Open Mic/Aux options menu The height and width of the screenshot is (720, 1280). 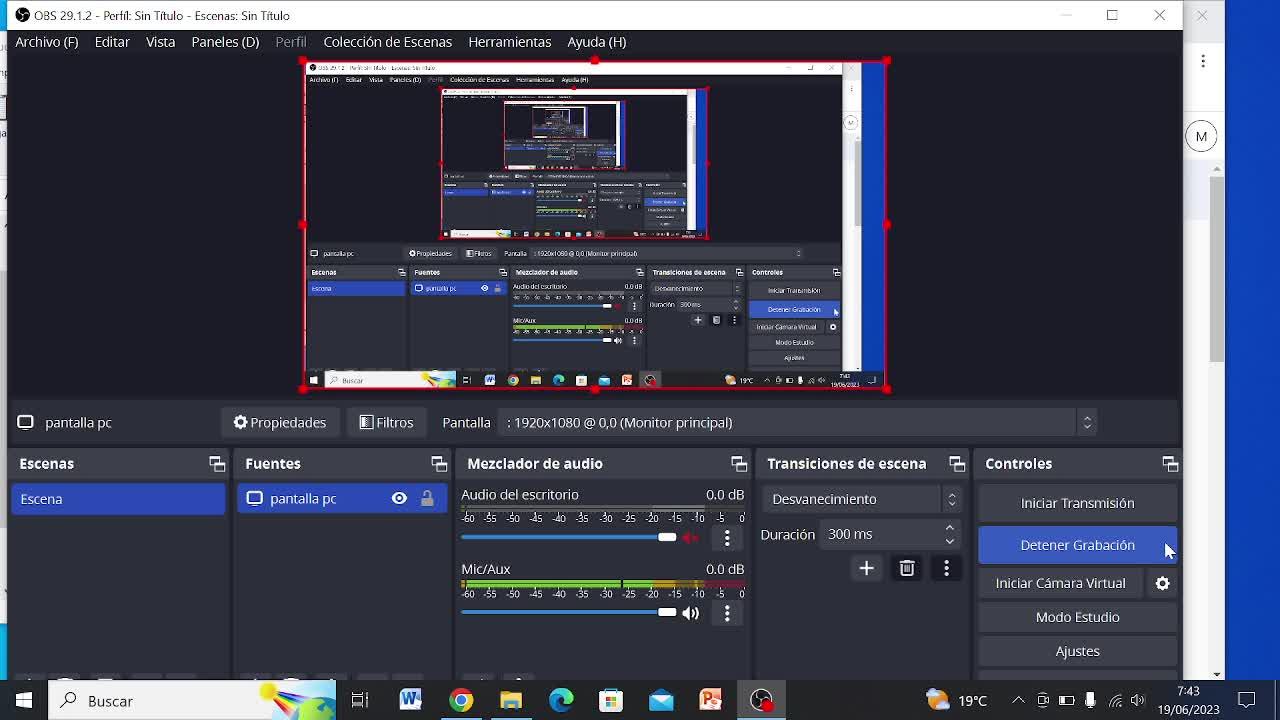click(x=727, y=613)
